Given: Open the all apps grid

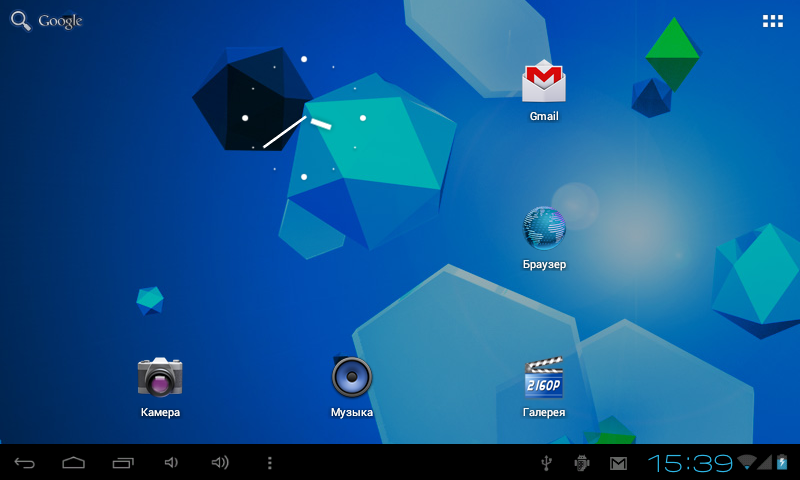Looking at the screenshot, I should coord(772,21).
